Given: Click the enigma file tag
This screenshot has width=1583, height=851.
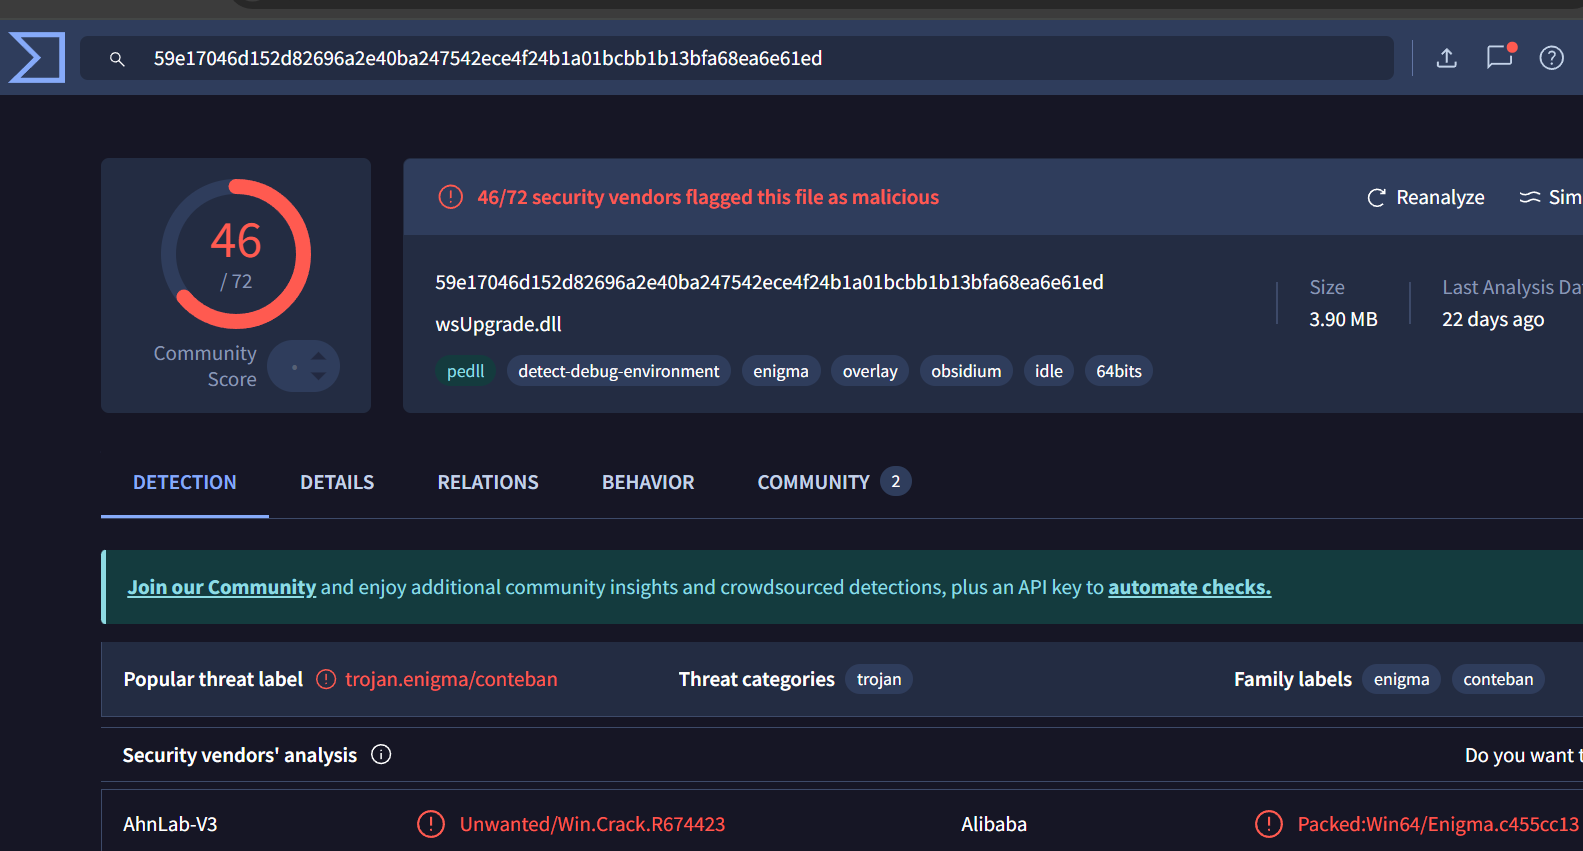Looking at the screenshot, I should click(x=781, y=371).
